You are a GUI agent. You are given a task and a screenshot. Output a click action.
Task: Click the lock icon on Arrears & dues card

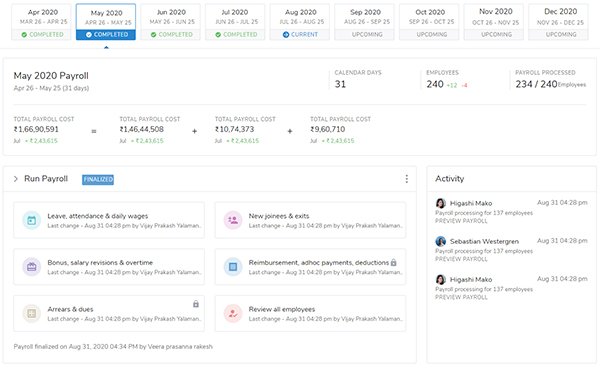pyautogui.click(x=196, y=304)
